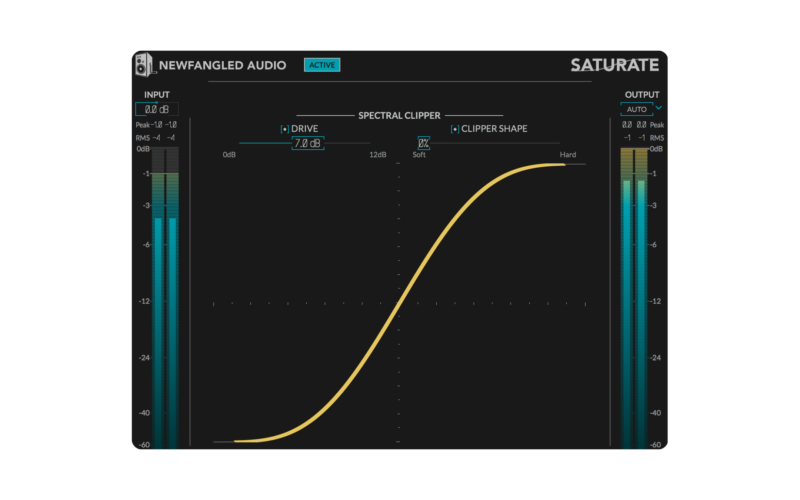This screenshot has height=500, width=800.
Task: Click the input level meter bars
Action: (x=165, y=300)
